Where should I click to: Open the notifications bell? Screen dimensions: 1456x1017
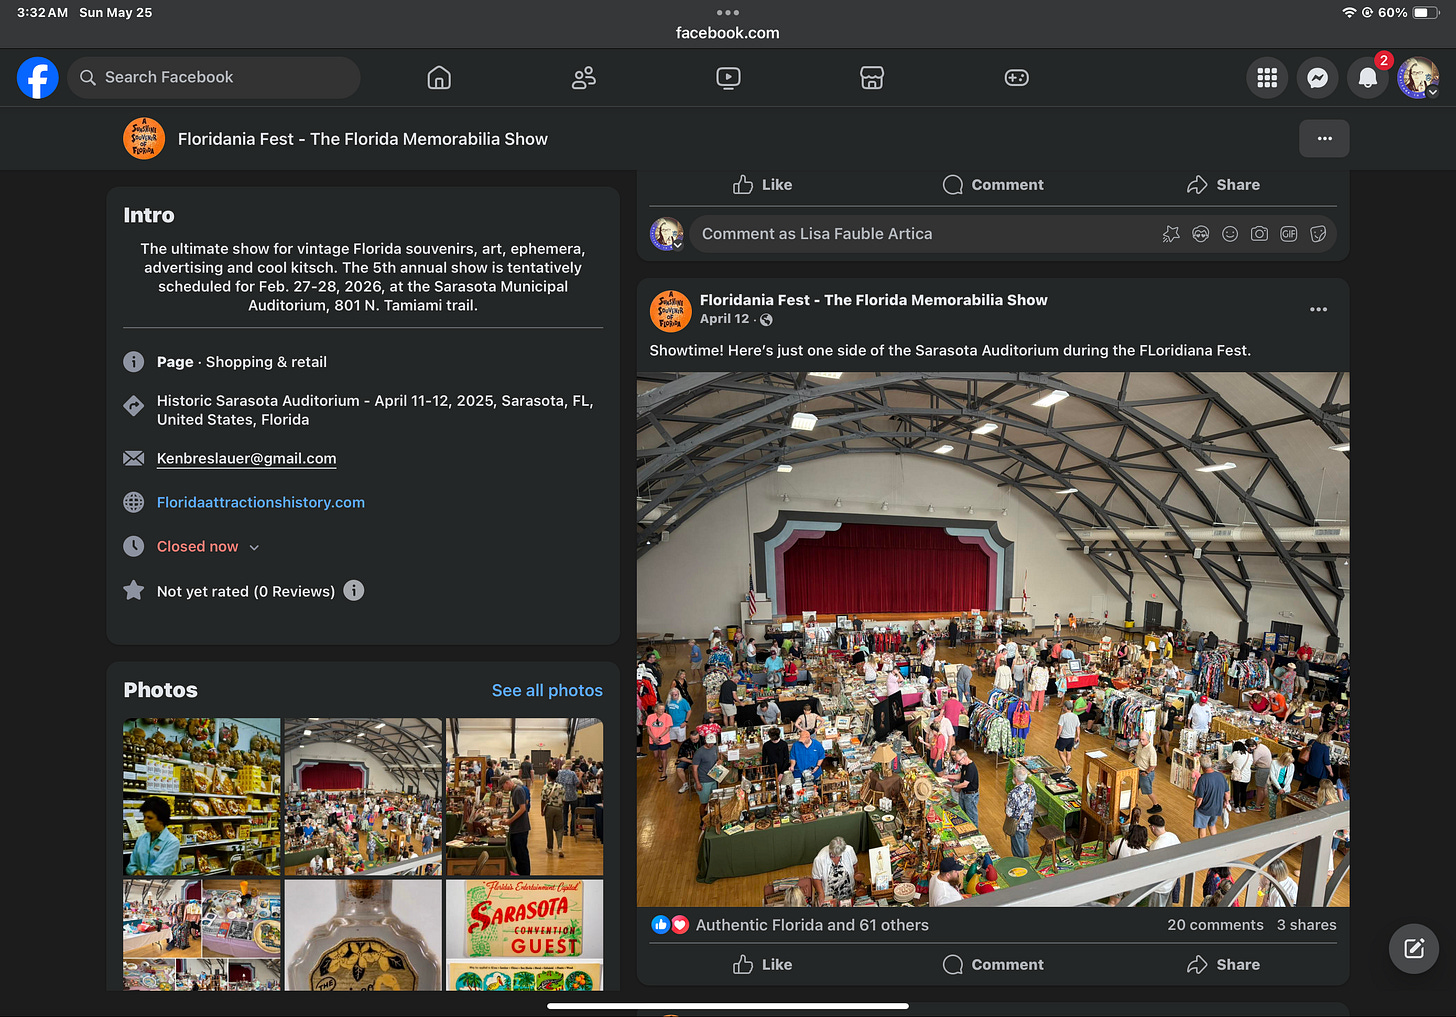point(1367,78)
